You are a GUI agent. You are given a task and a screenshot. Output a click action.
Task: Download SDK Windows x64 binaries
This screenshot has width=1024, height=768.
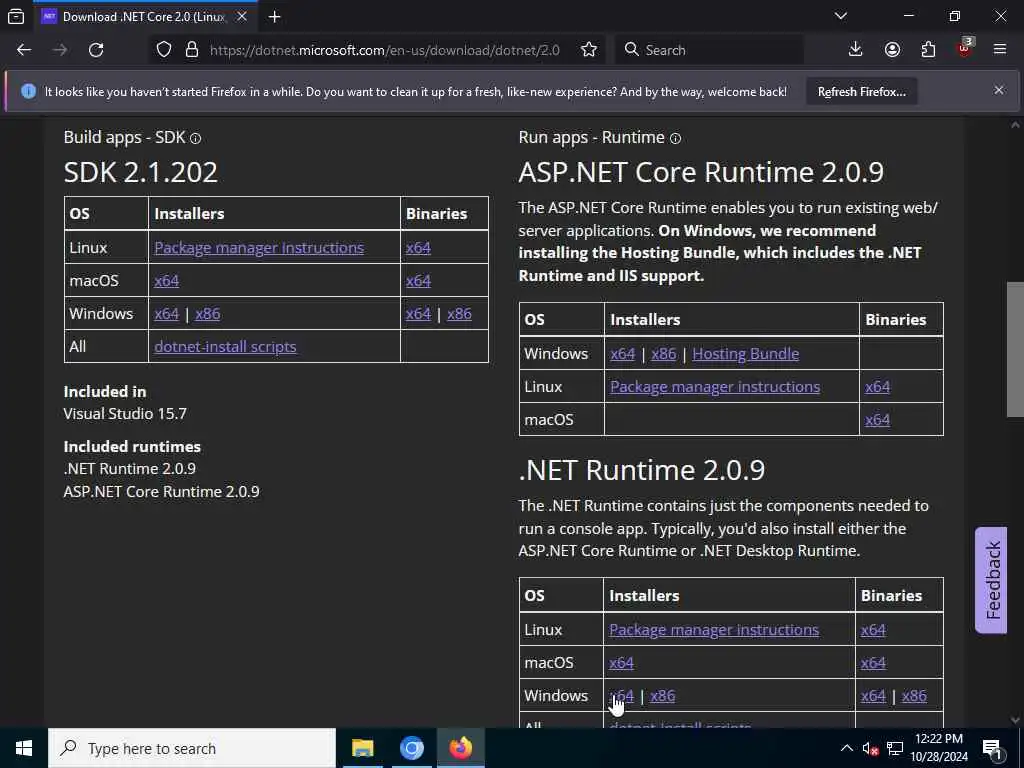(x=418, y=313)
